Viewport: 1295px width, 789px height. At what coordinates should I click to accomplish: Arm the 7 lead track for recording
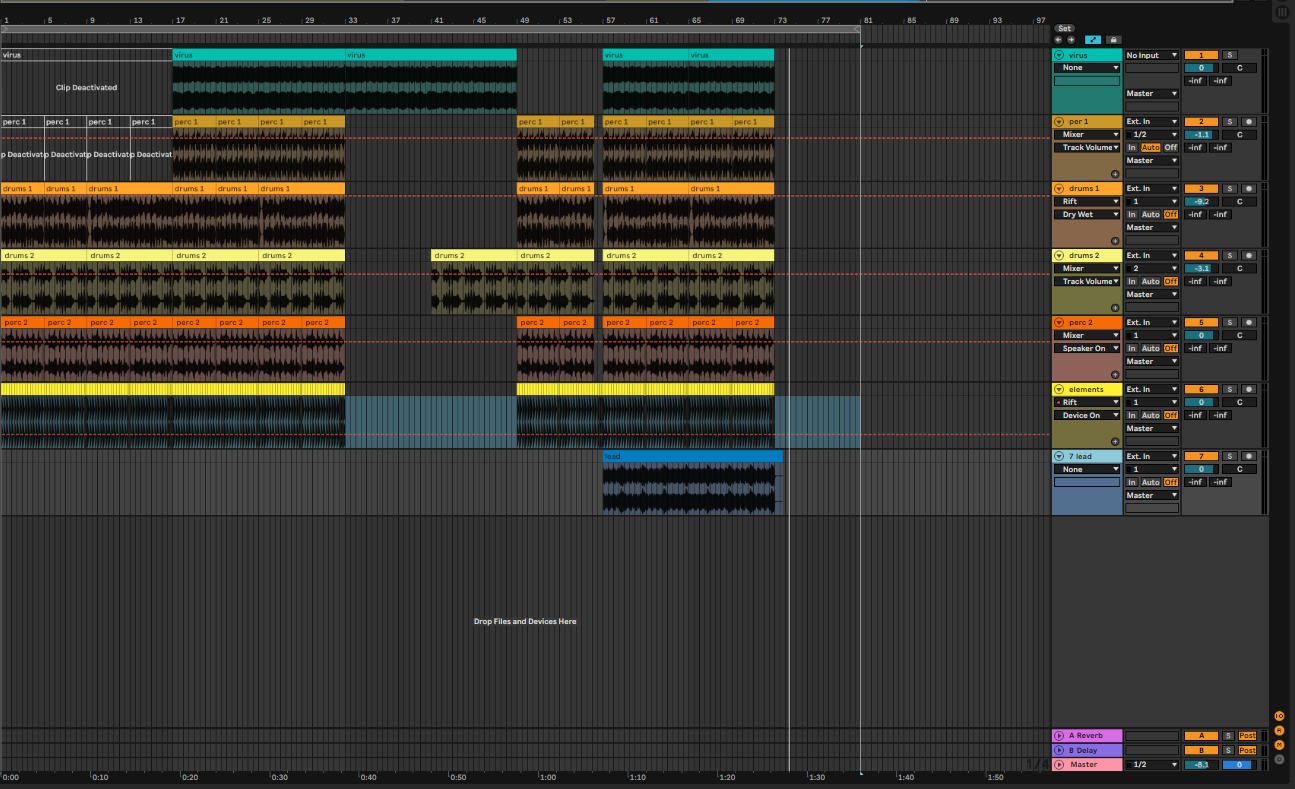(x=1248, y=456)
